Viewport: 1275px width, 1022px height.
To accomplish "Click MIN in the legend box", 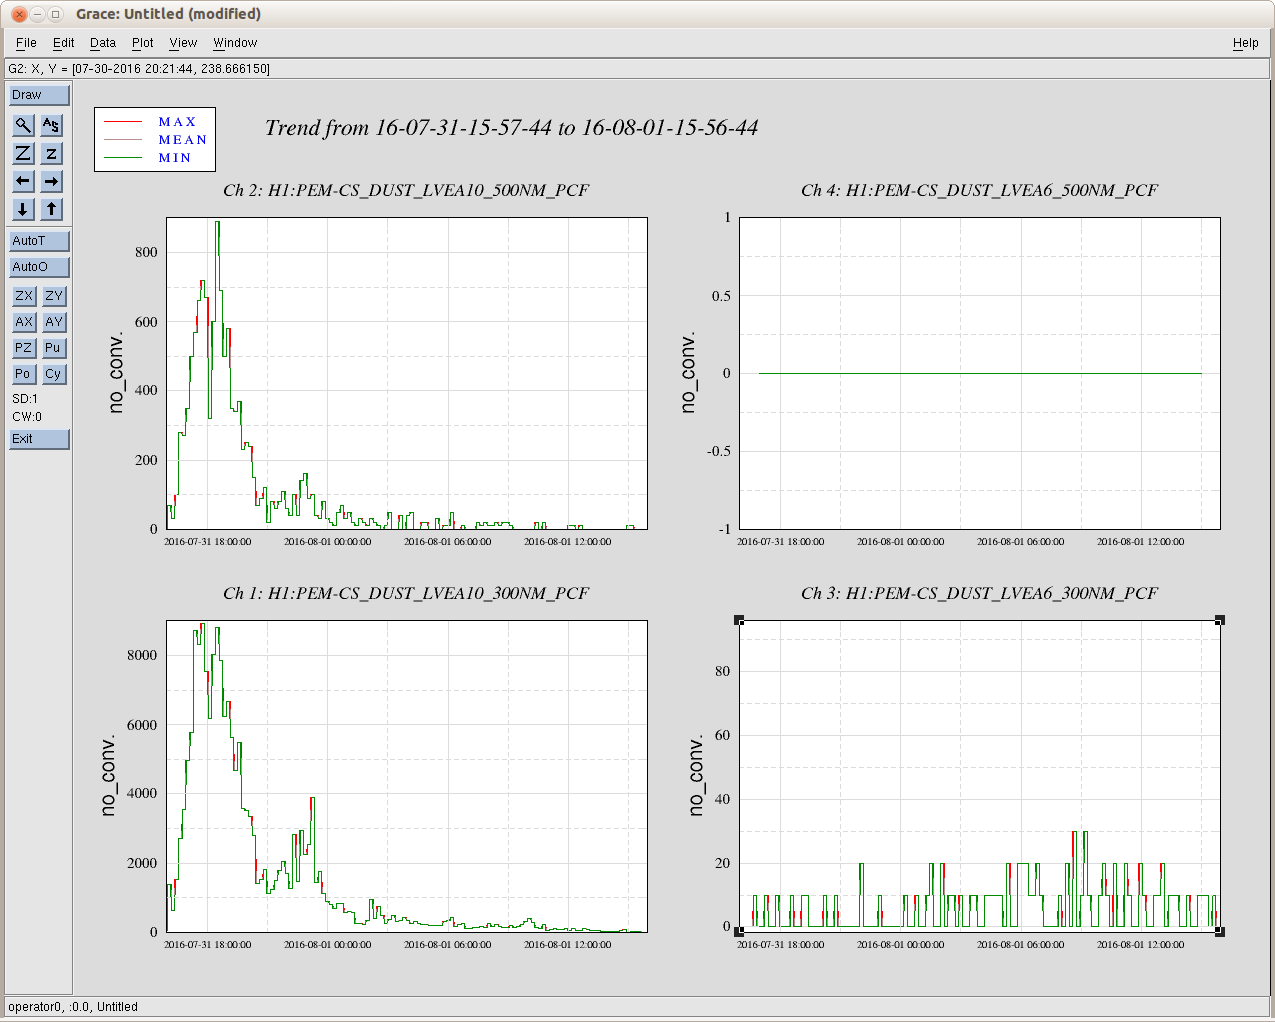I will click(175, 158).
